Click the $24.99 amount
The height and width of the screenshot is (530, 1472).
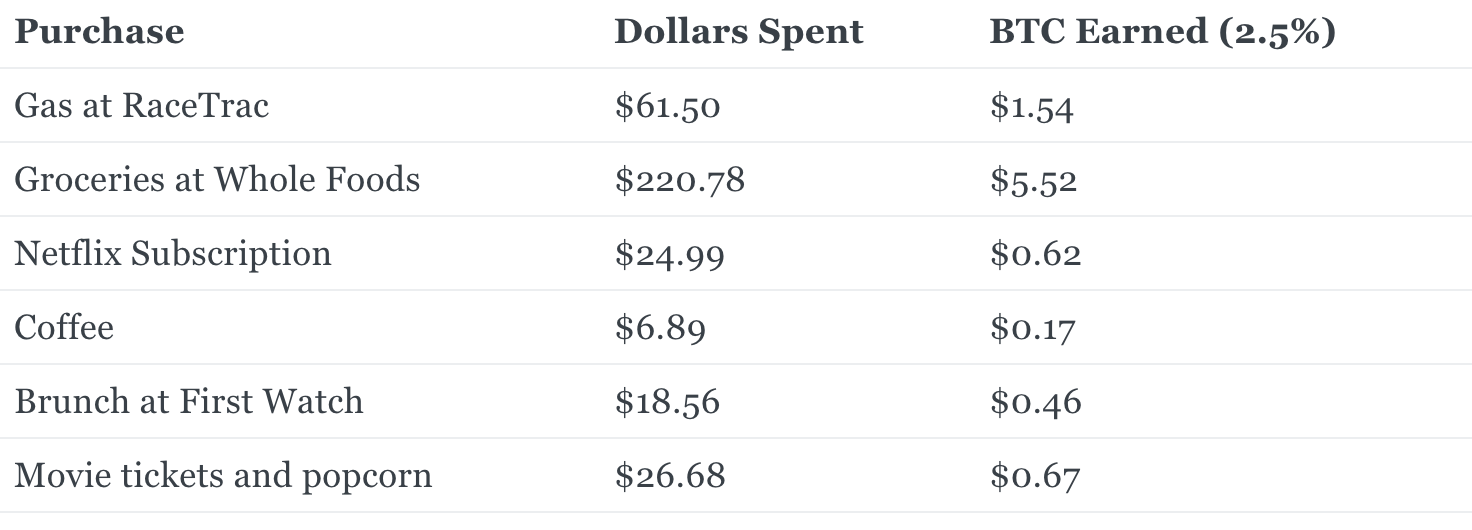coord(669,254)
